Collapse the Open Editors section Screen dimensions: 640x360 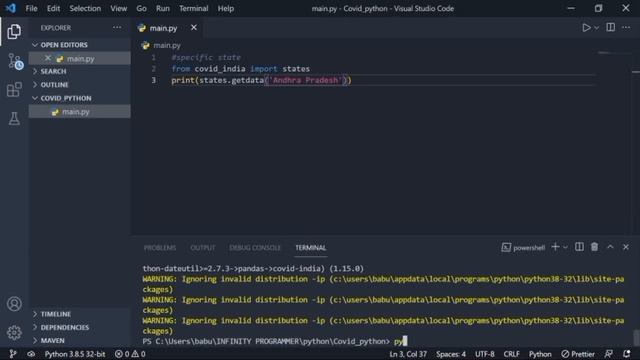[80, 44]
